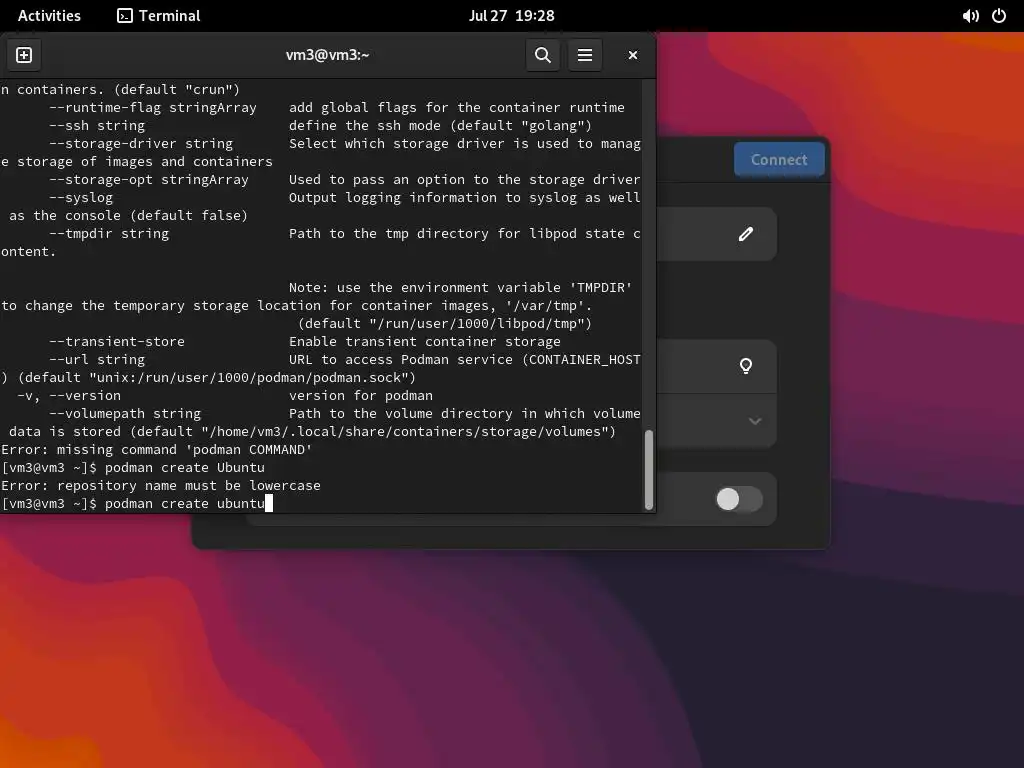Expand the chevron dropdown in background window
Viewport: 1024px width, 768px height.
[x=755, y=421]
